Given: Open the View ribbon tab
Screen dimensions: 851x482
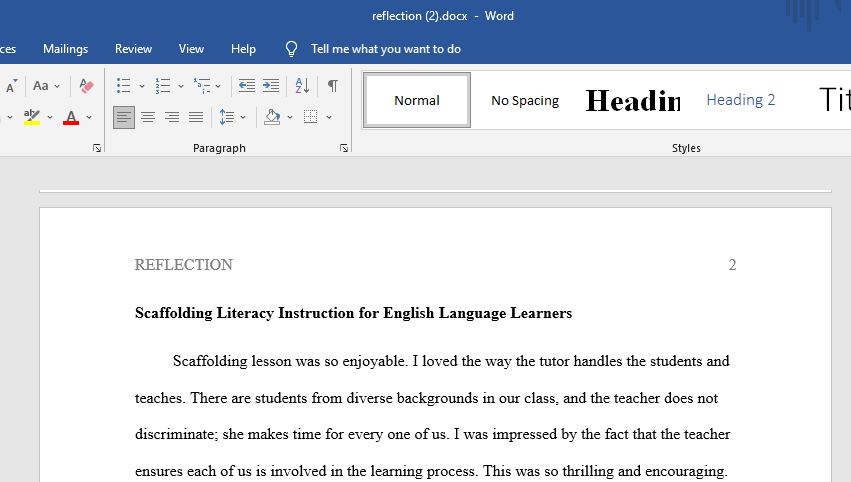Looking at the screenshot, I should (x=192, y=49).
